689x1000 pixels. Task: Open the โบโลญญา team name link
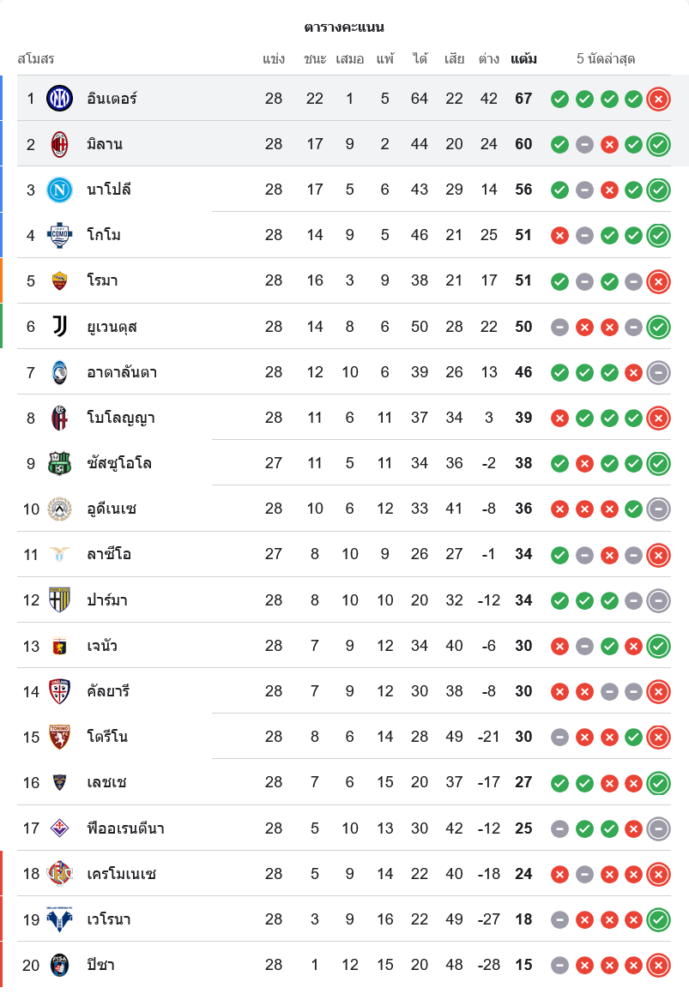pyautogui.click(x=120, y=418)
